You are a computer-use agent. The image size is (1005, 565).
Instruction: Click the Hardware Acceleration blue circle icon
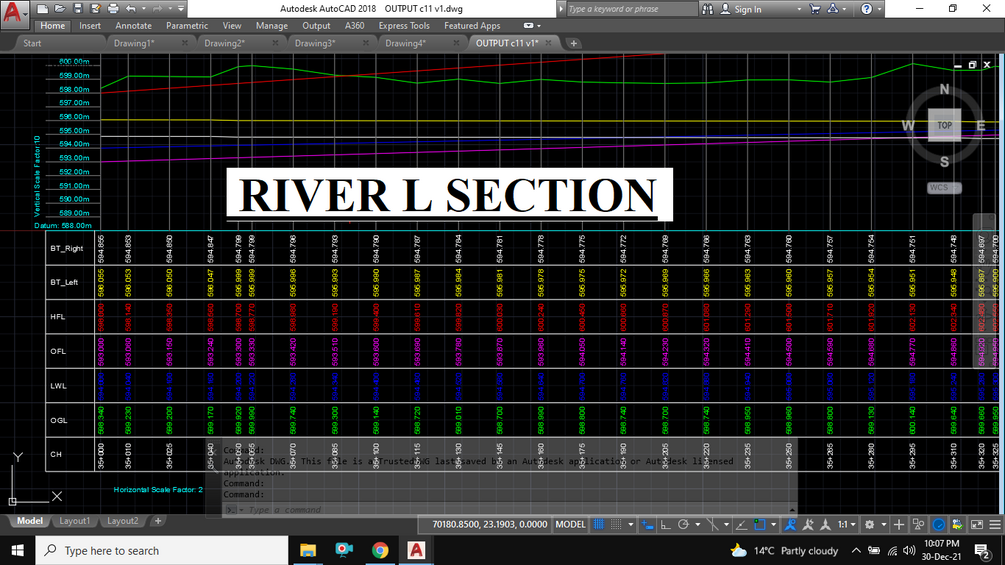[939, 525]
